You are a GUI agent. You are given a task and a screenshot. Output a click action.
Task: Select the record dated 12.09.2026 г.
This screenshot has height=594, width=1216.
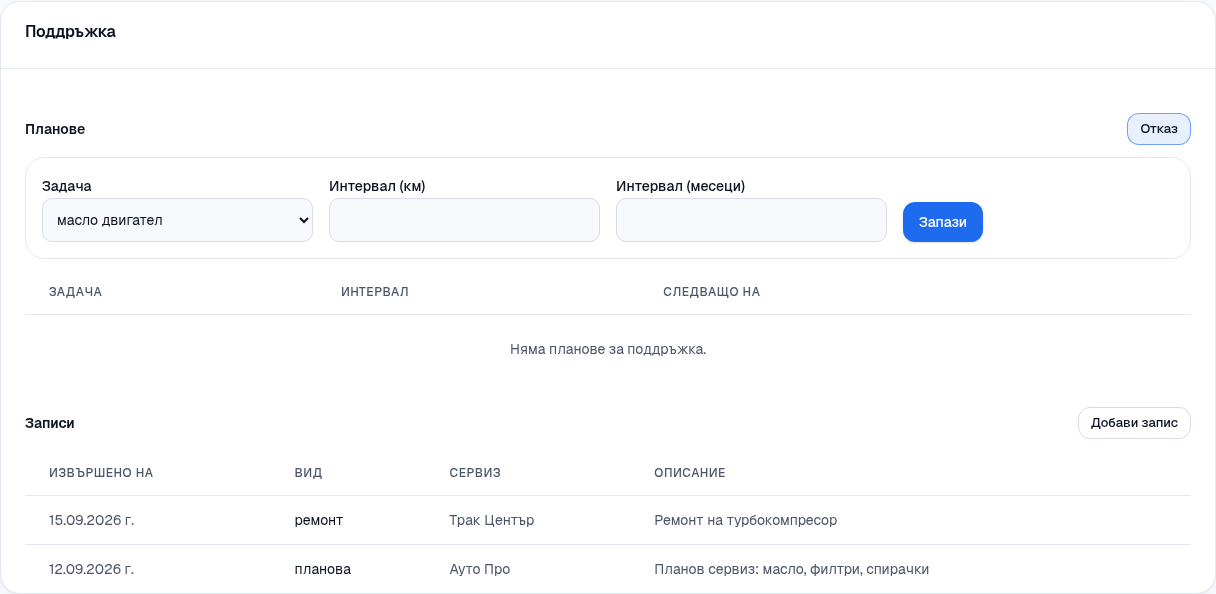608,569
